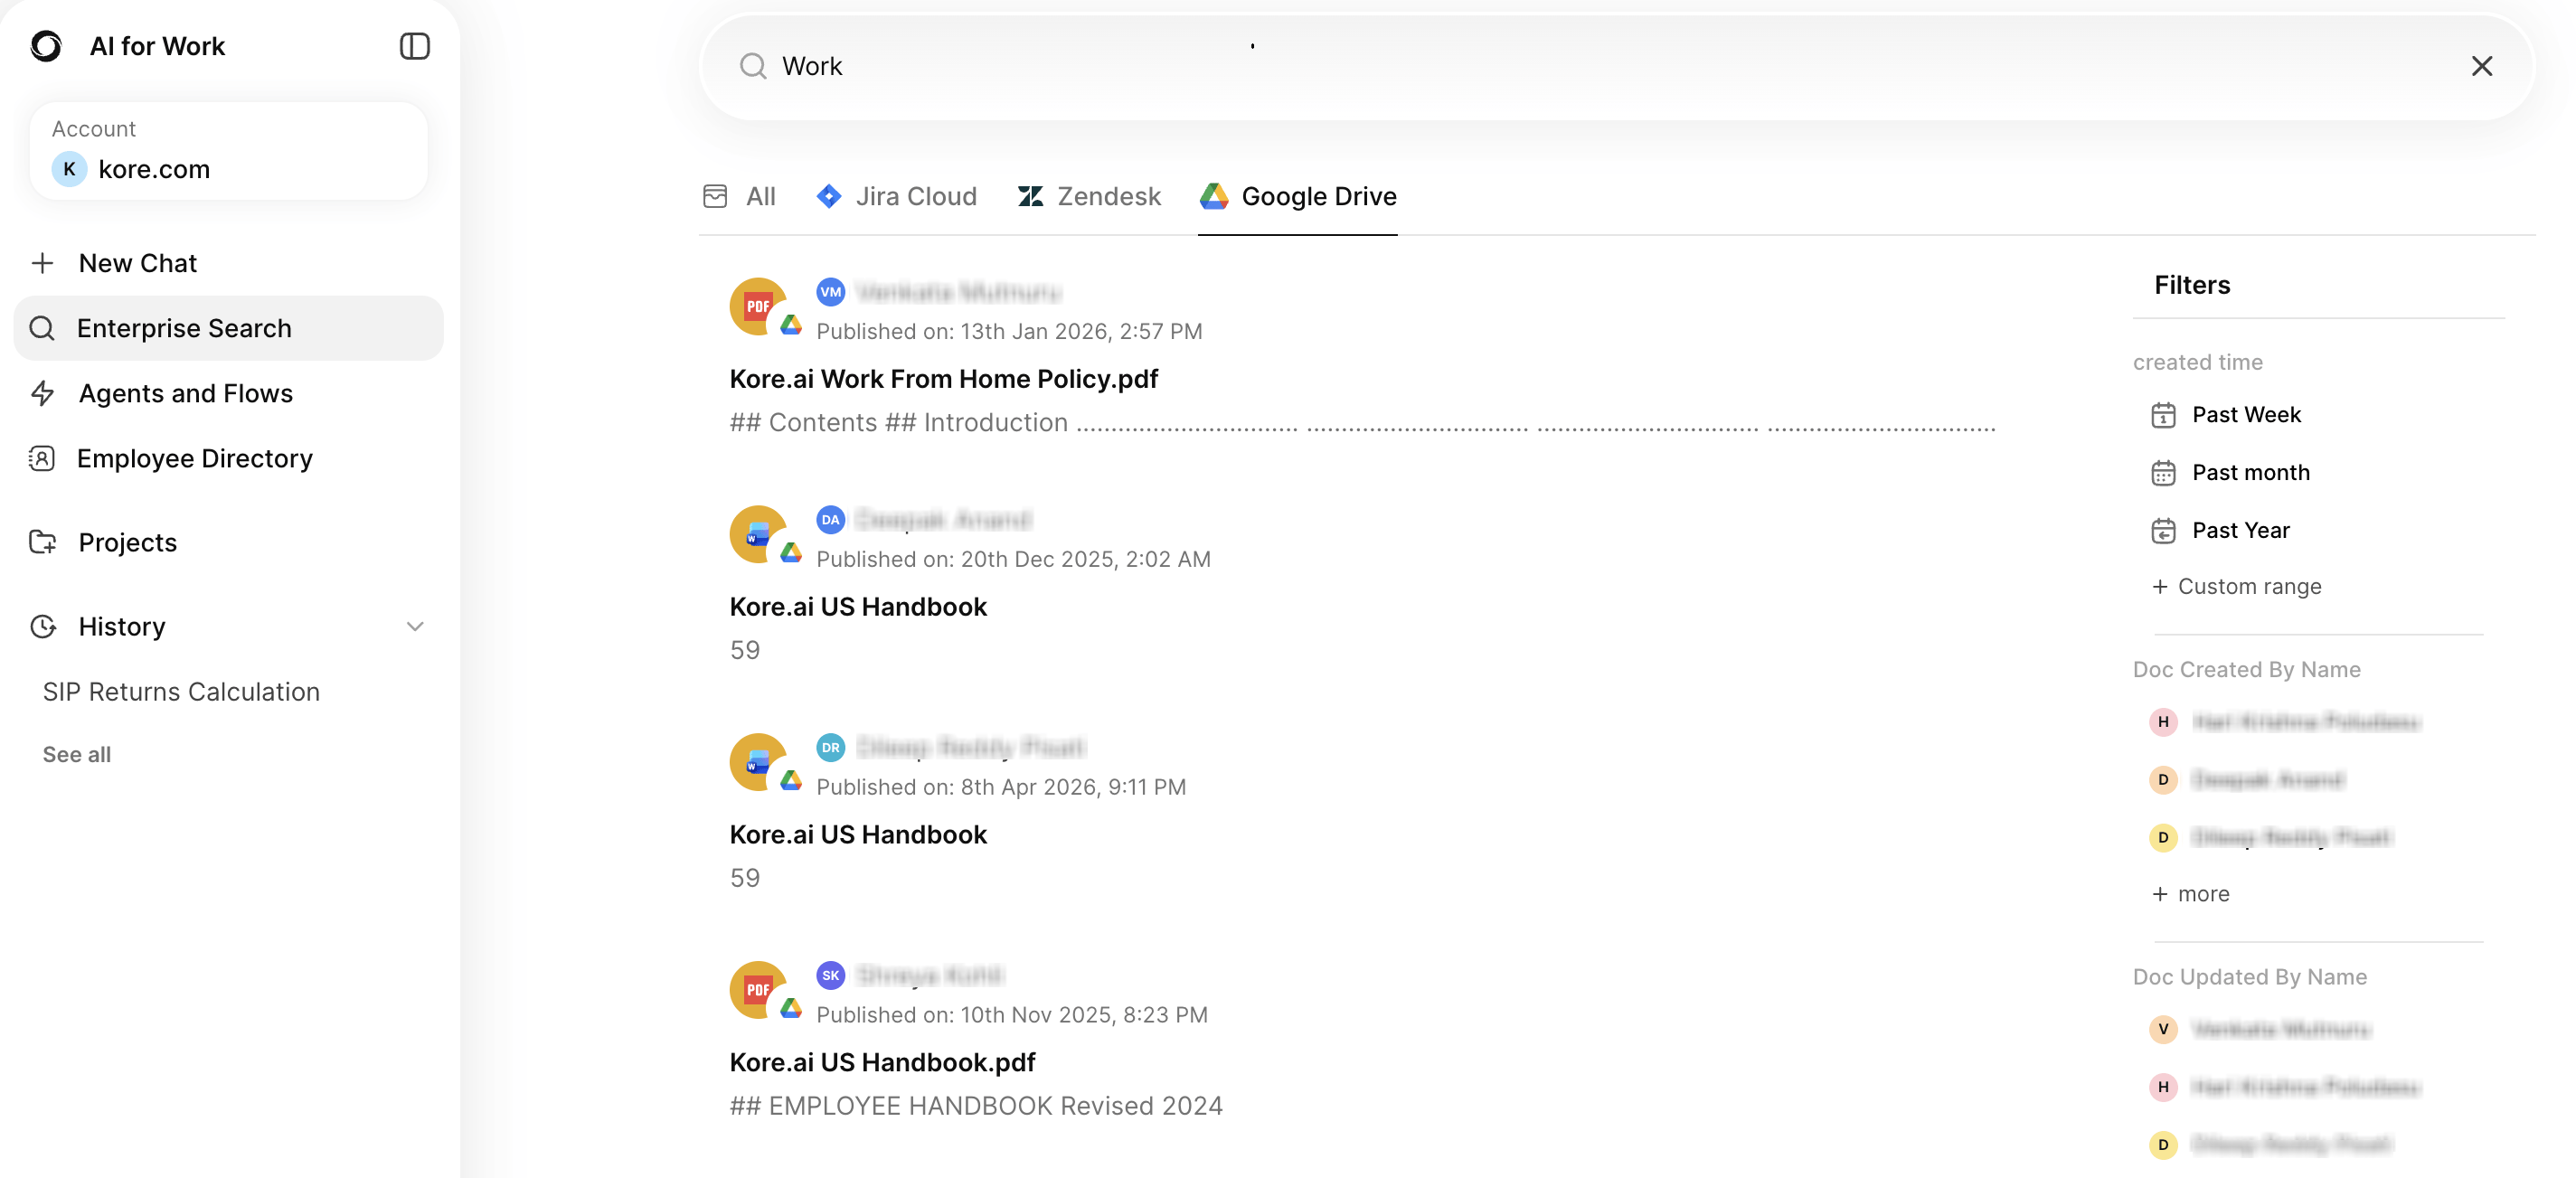Select H creator under Doc Created By Name

[x=2284, y=722]
